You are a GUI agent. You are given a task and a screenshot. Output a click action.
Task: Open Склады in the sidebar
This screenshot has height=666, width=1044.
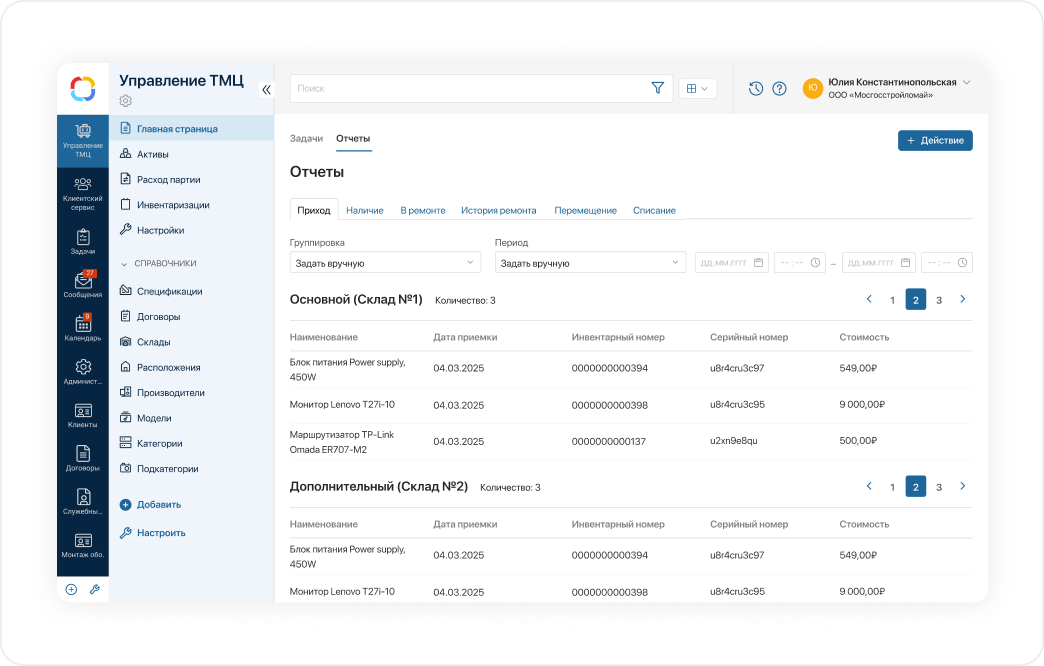(x=153, y=342)
